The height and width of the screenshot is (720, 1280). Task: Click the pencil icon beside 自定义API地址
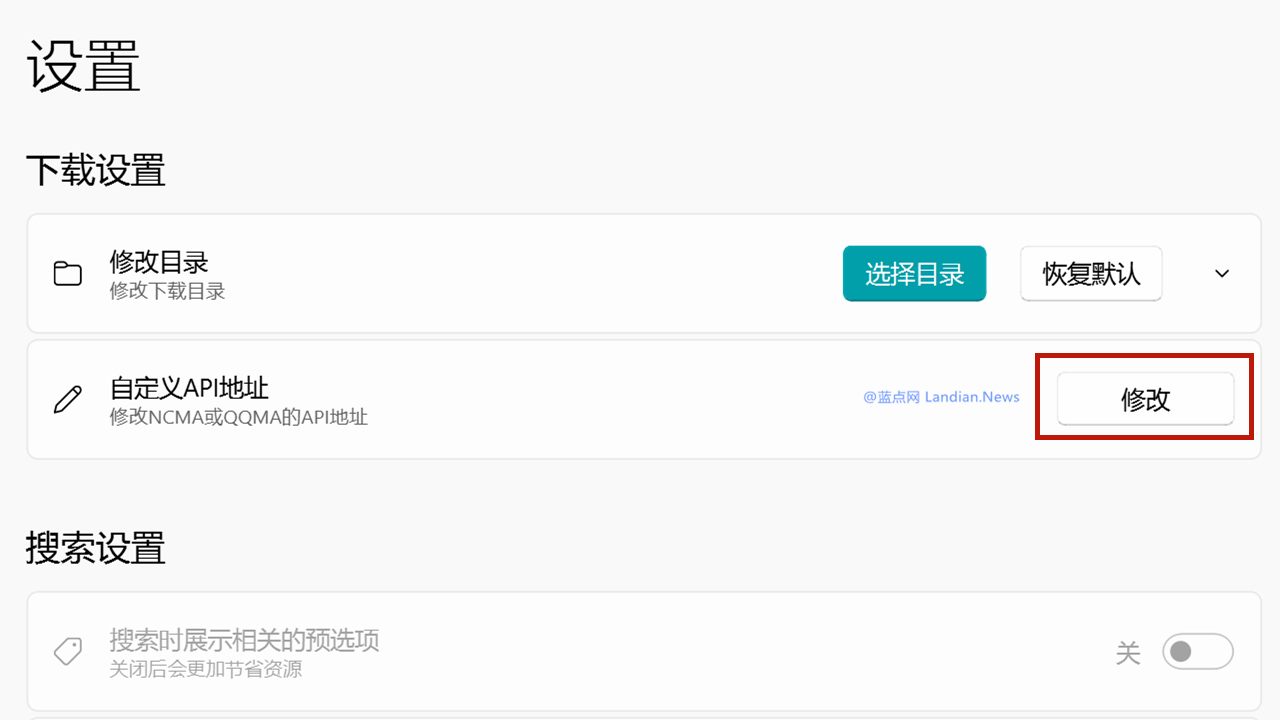tap(68, 400)
